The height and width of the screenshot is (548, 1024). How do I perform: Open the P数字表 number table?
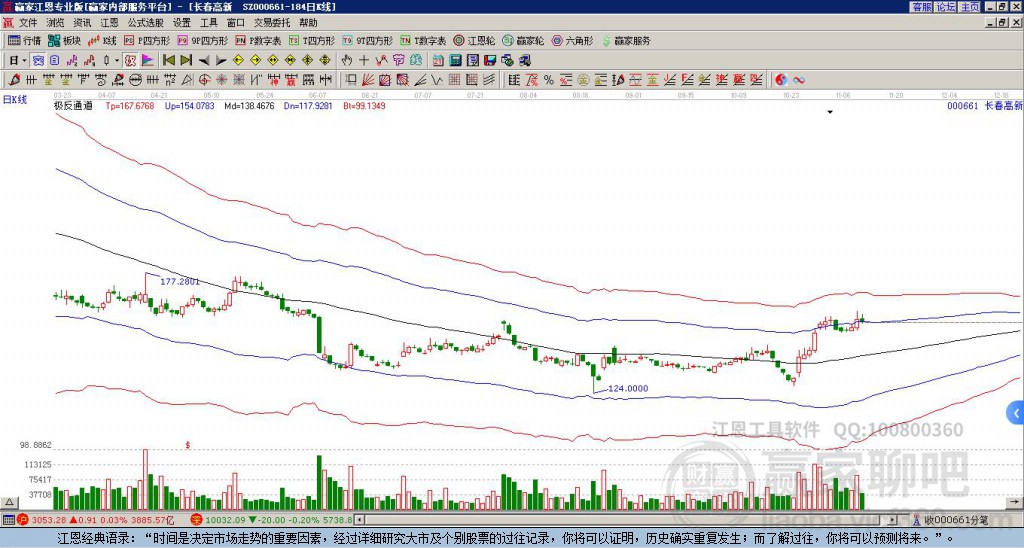[258, 40]
